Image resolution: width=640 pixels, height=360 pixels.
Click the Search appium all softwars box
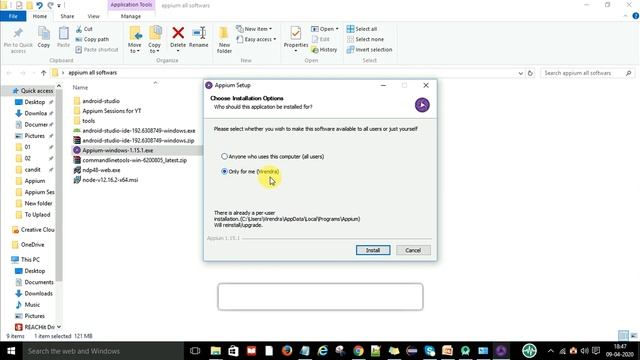(588, 73)
